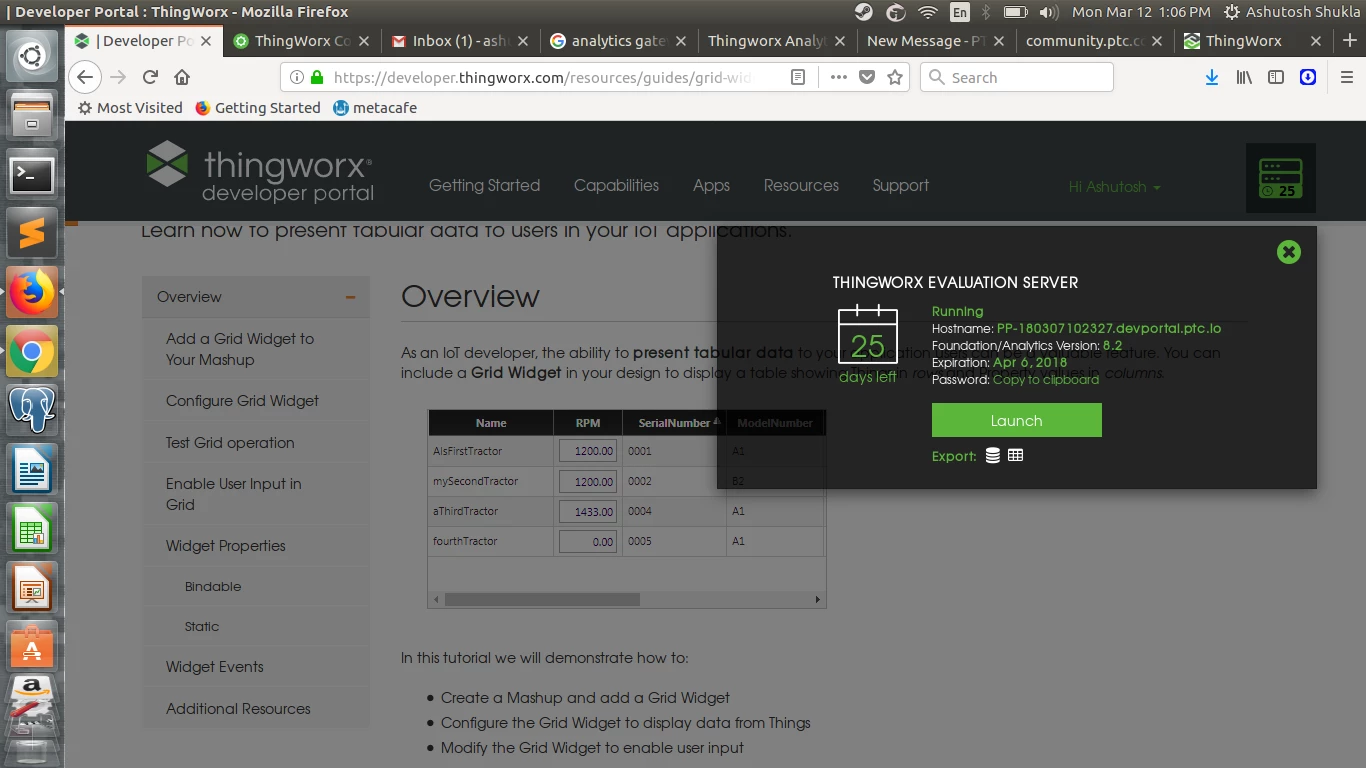Close the Developer Portal tab

tap(207, 41)
